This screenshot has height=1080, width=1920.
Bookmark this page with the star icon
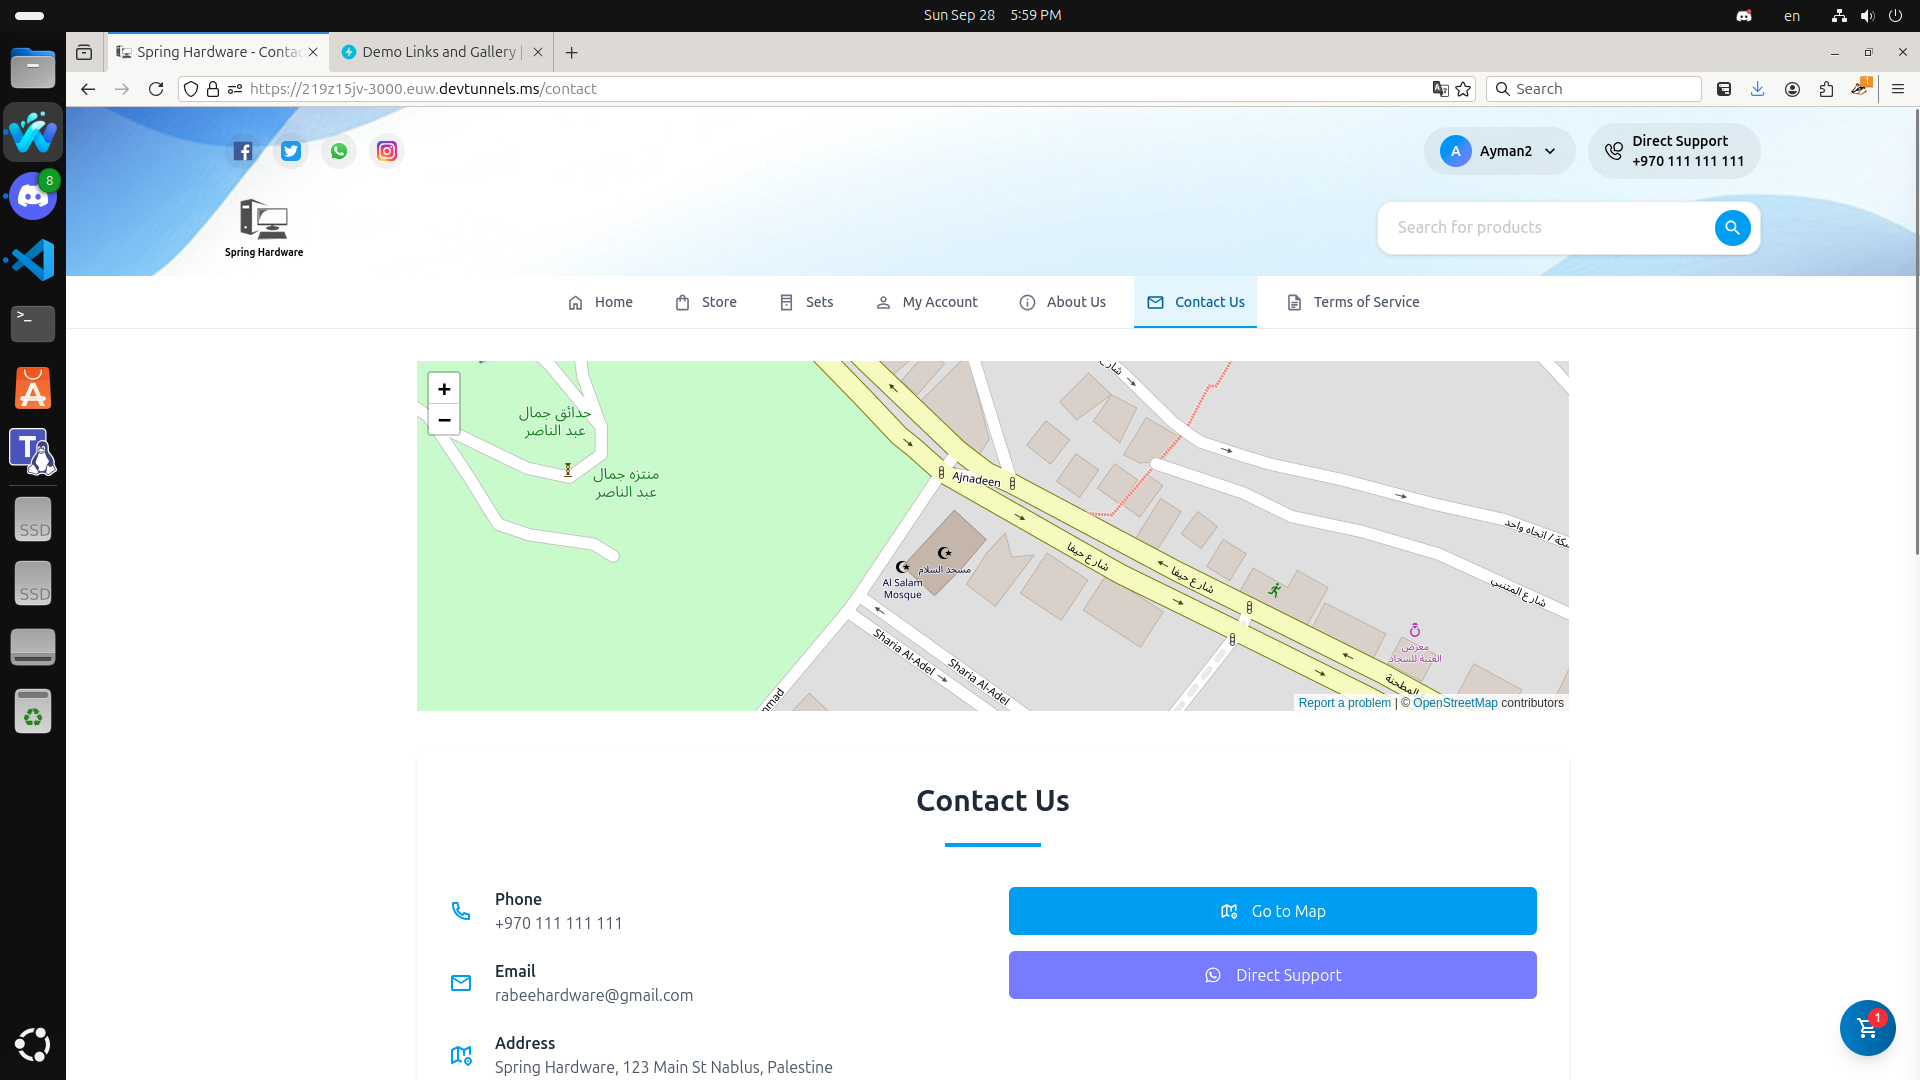1463,88
